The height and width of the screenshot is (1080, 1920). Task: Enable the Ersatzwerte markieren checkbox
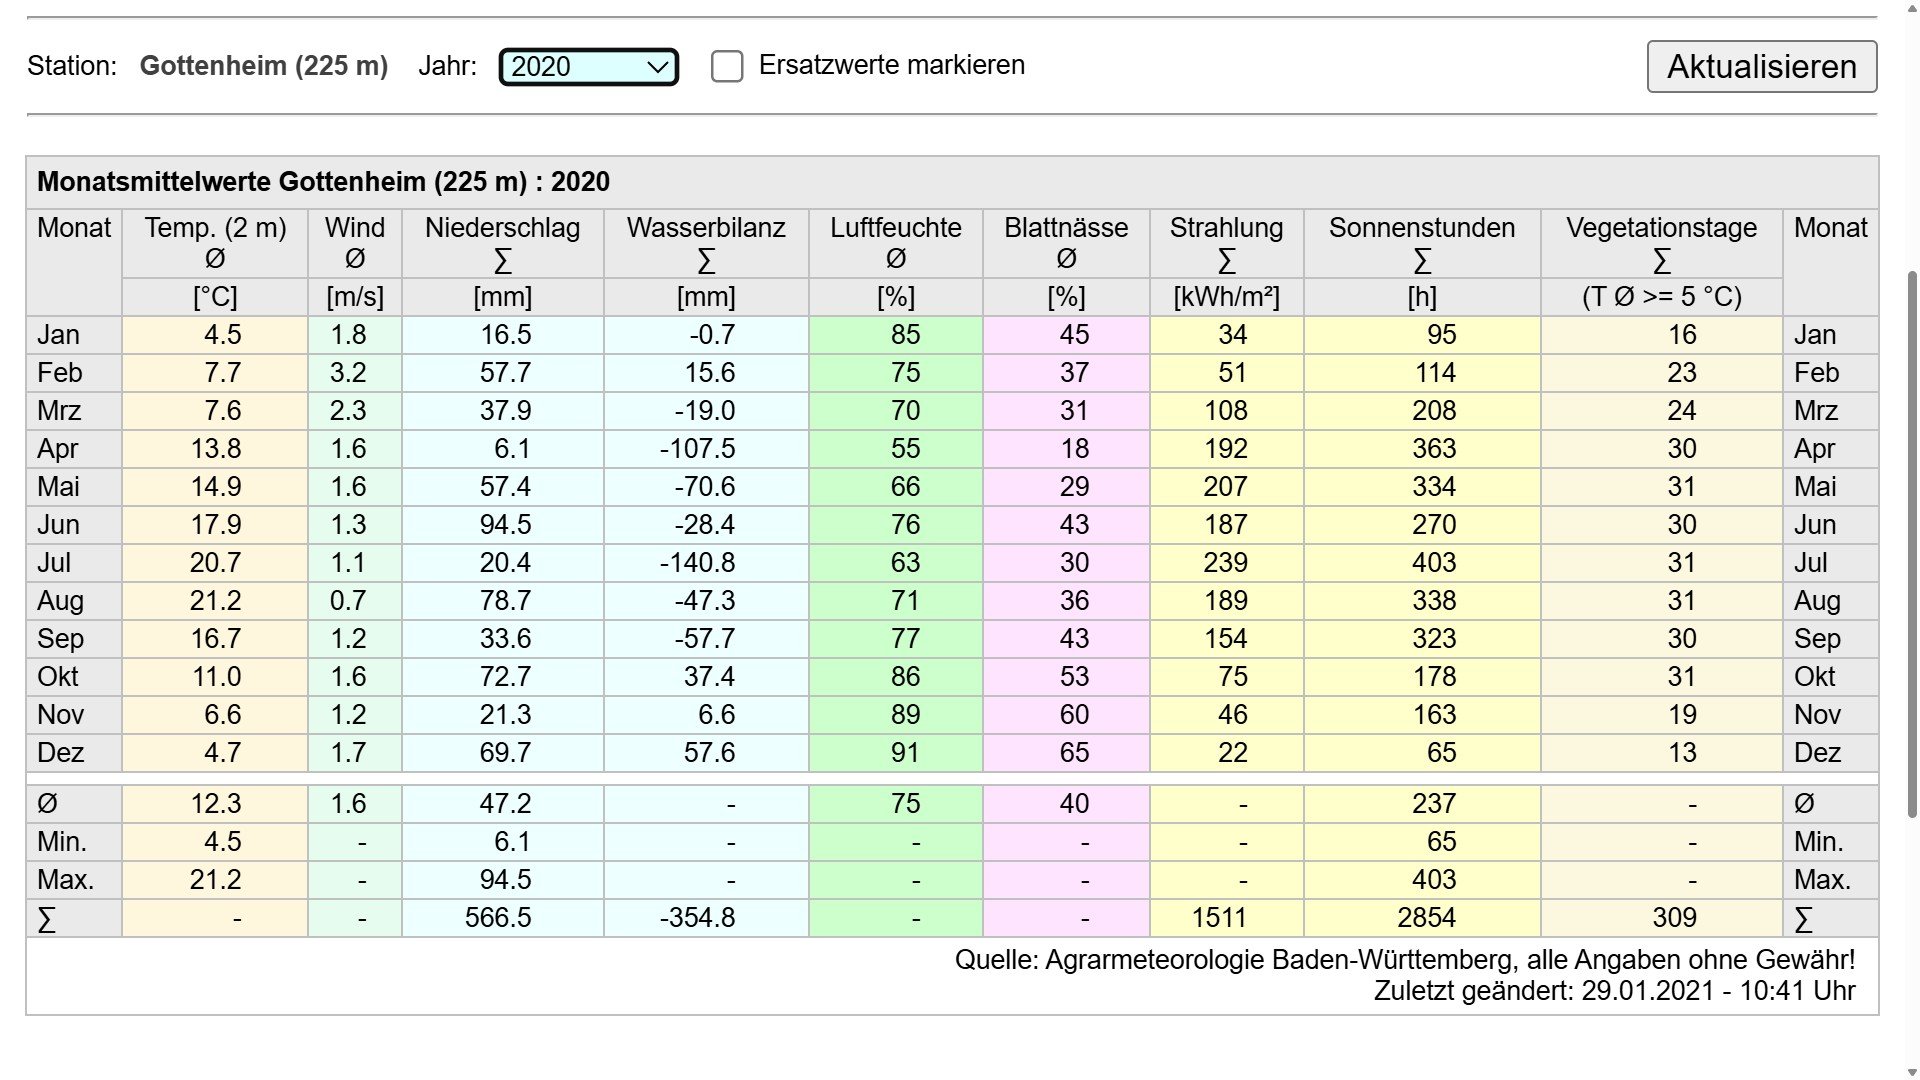(727, 67)
